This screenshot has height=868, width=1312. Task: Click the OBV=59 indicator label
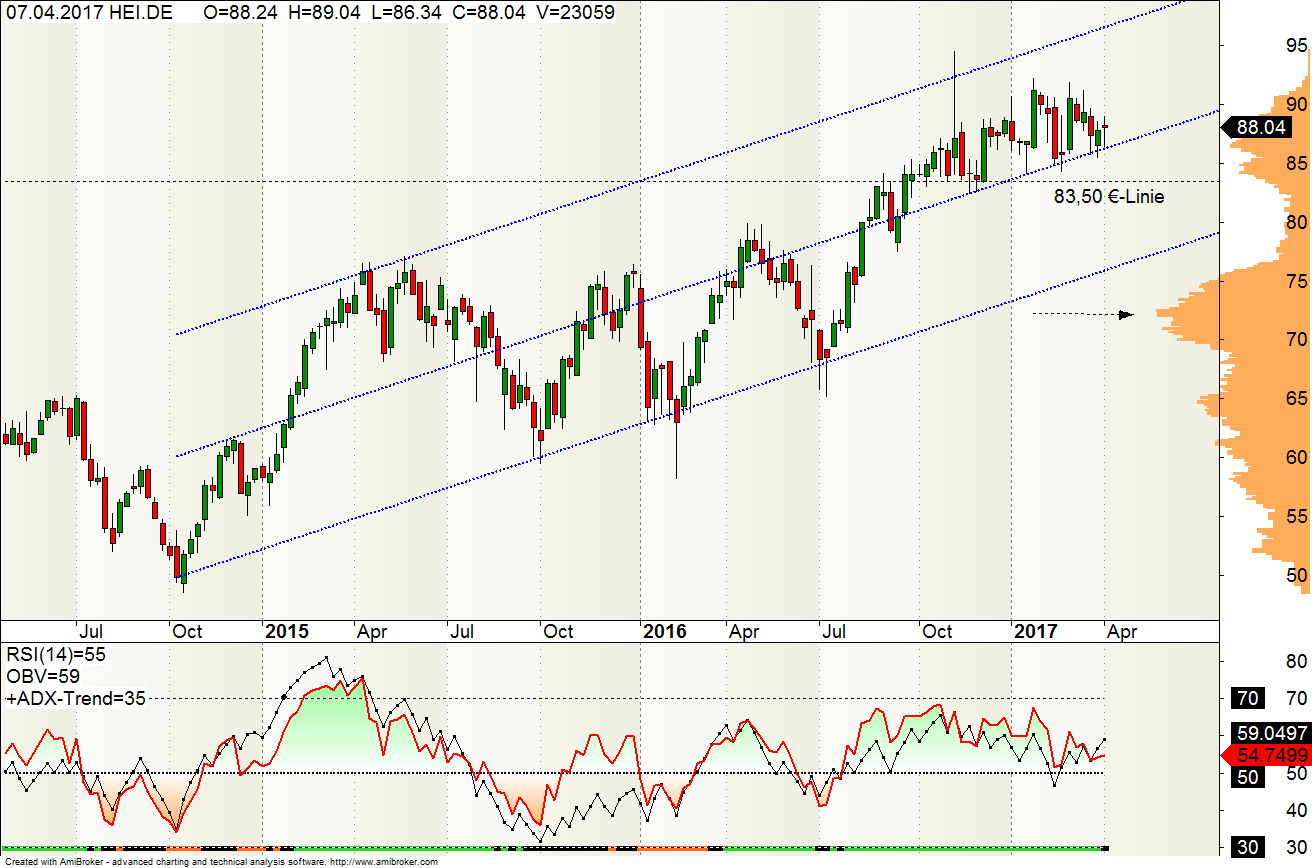43,676
